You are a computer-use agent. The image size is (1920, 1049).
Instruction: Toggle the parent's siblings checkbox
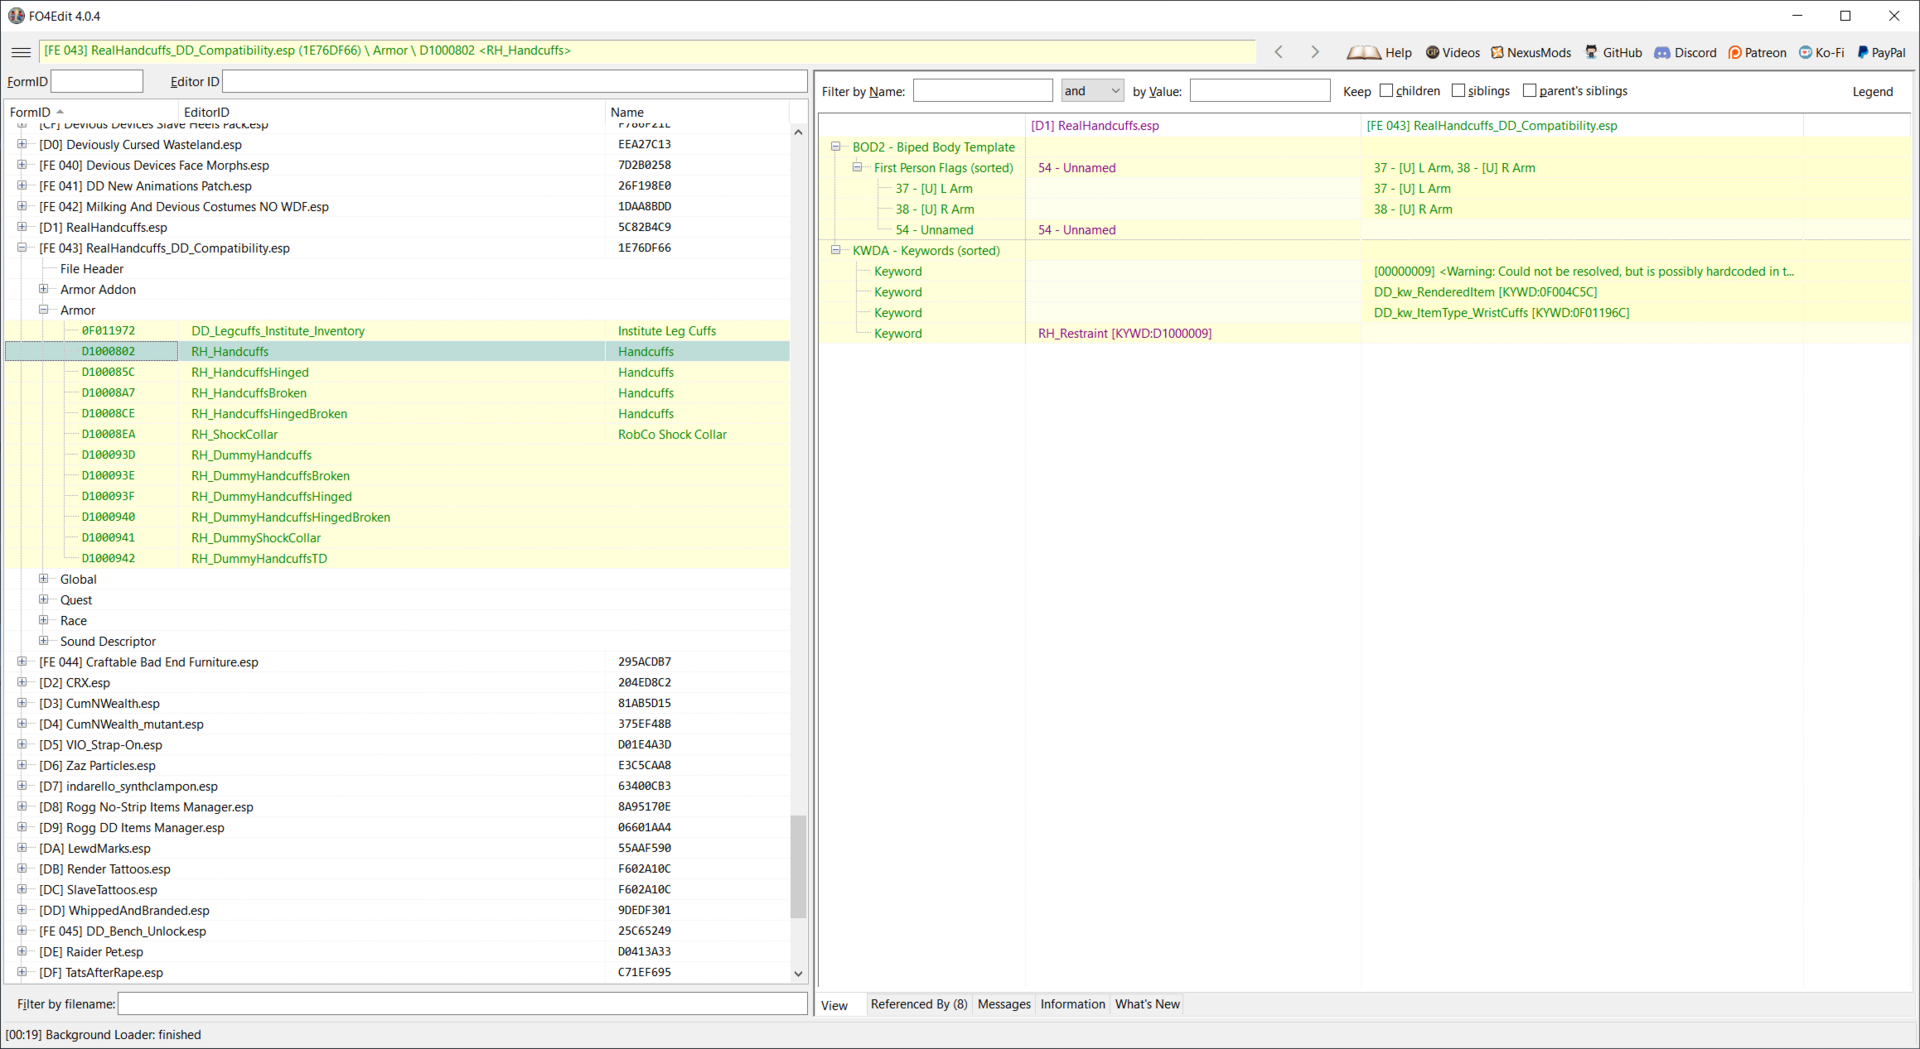[x=1529, y=91]
